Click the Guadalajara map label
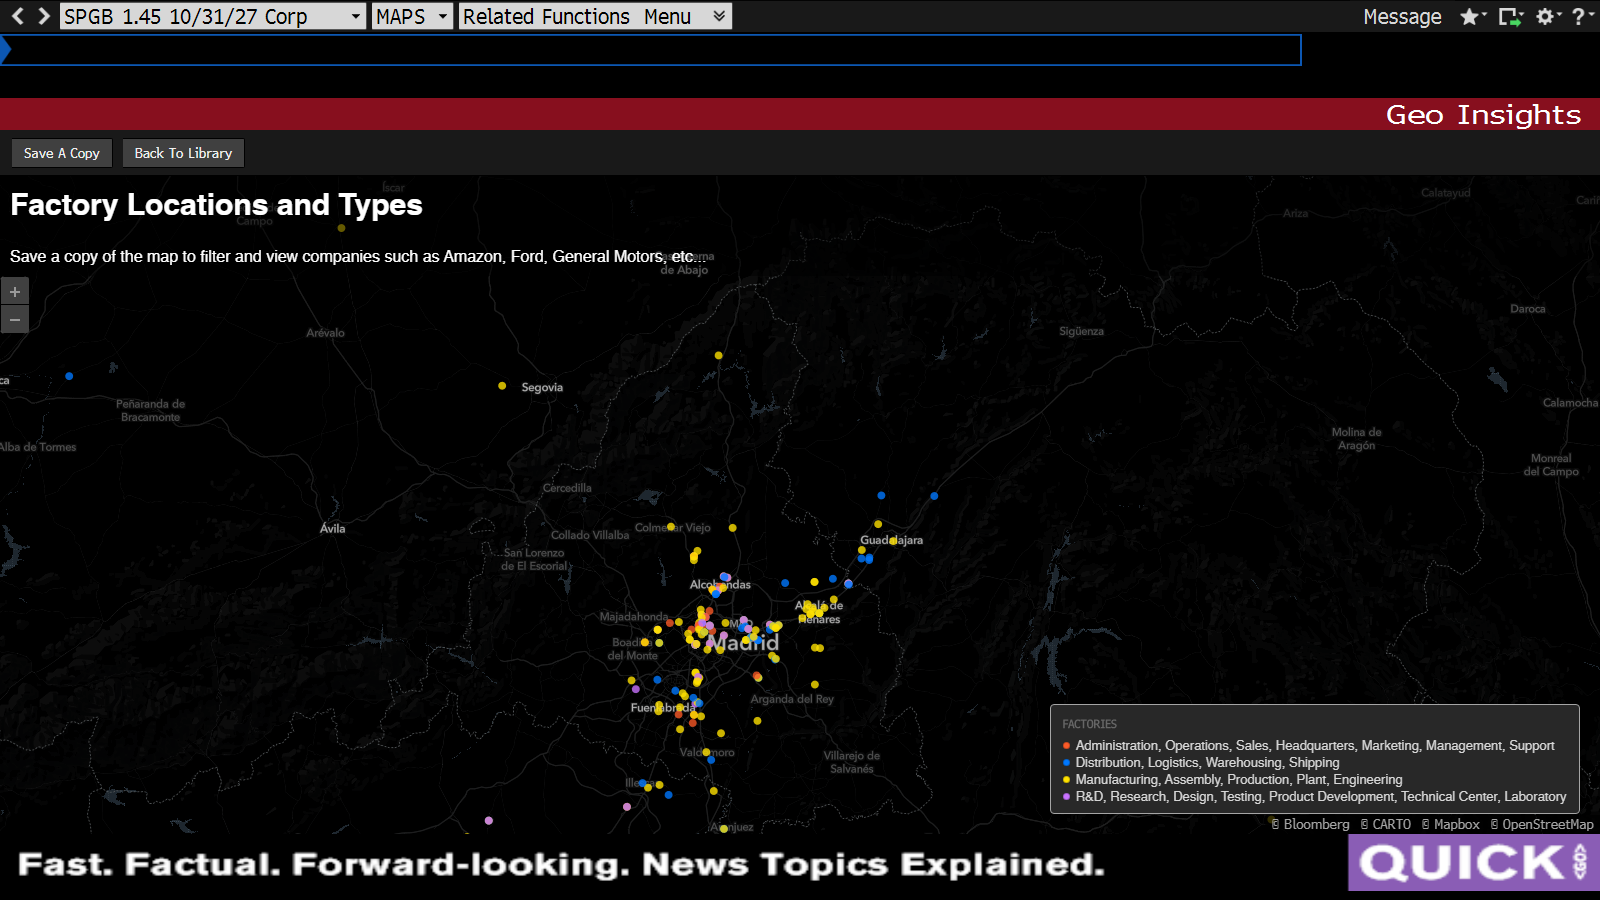 pyautogui.click(x=891, y=540)
